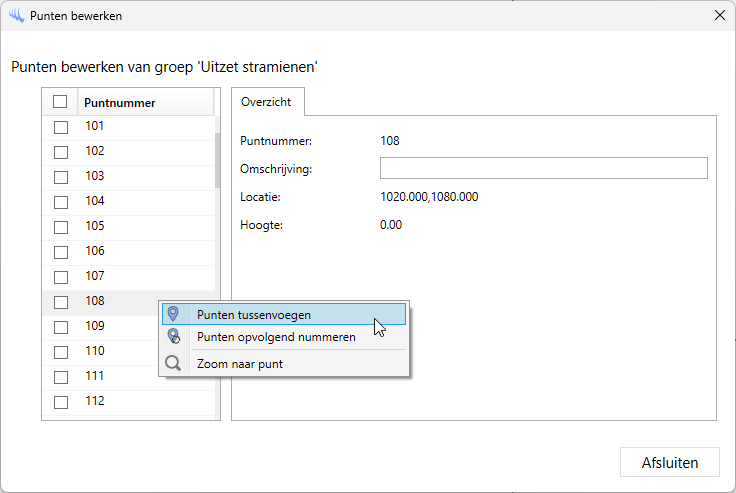Screen dimensions: 736x493
Task: Click the app logo in title bar
Action: [15, 16]
